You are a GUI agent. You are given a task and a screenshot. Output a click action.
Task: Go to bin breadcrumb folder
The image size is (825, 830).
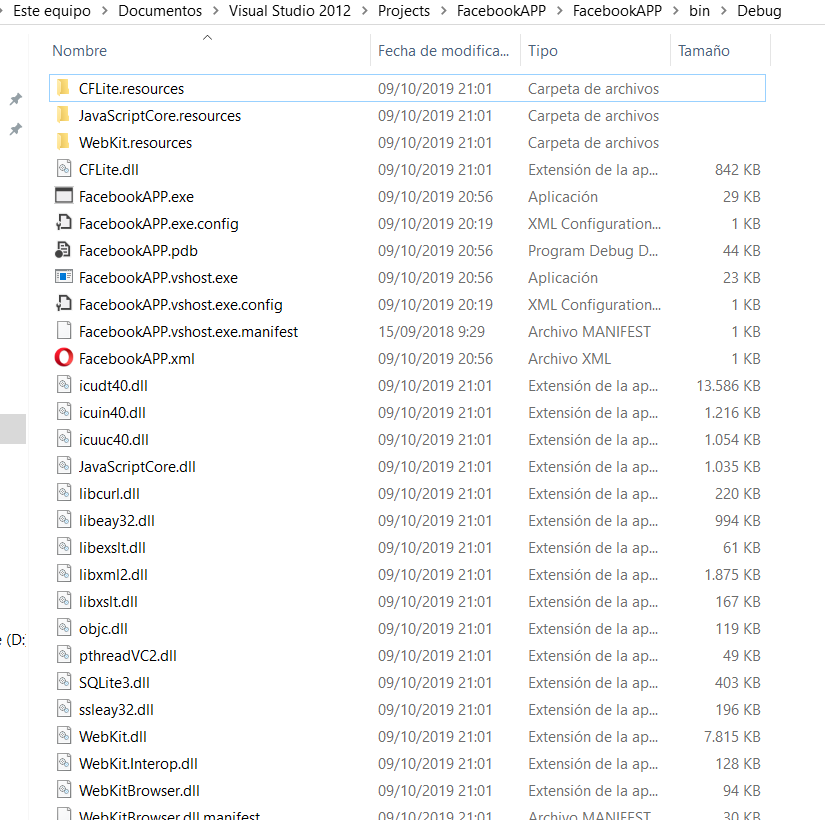pos(699,11)
